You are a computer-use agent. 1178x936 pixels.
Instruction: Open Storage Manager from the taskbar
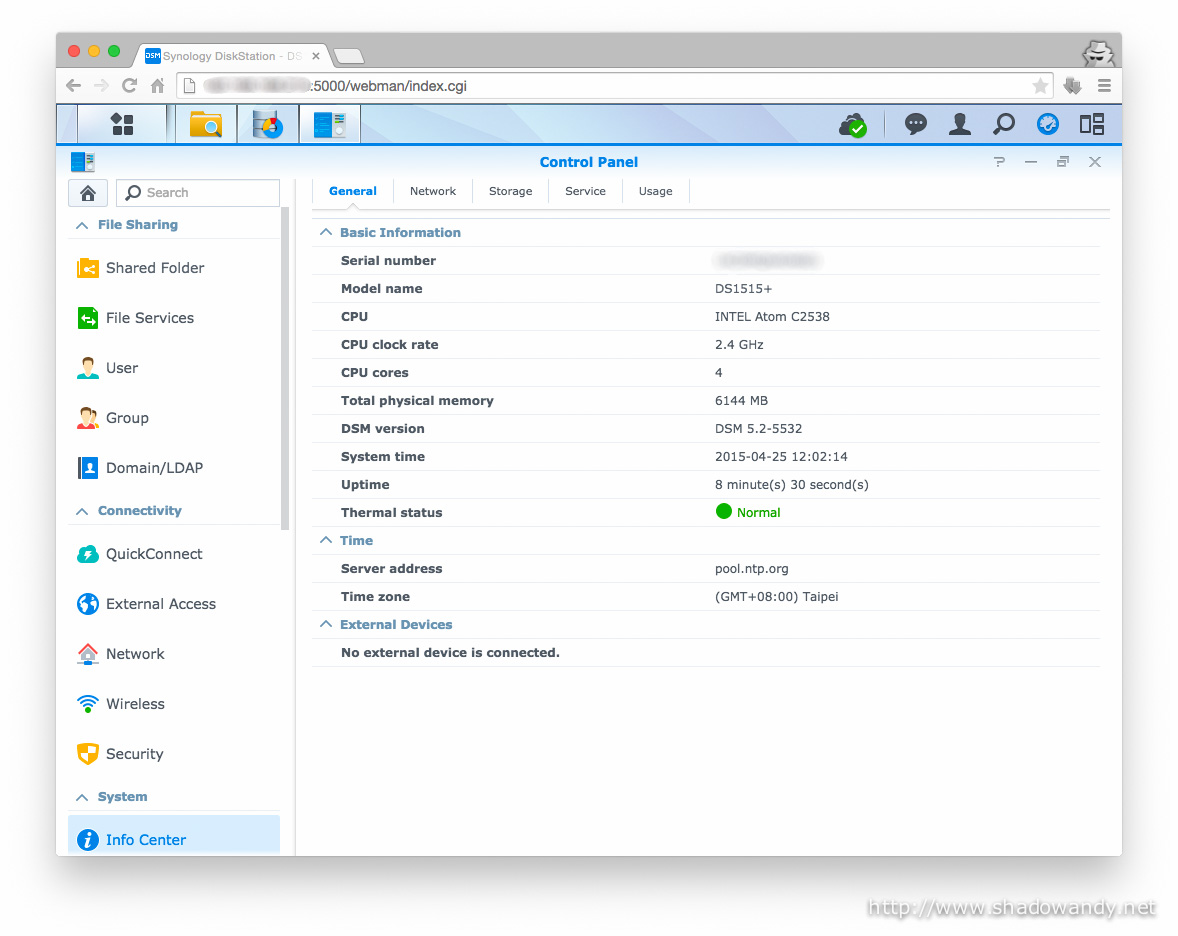[x=267, y=124]
